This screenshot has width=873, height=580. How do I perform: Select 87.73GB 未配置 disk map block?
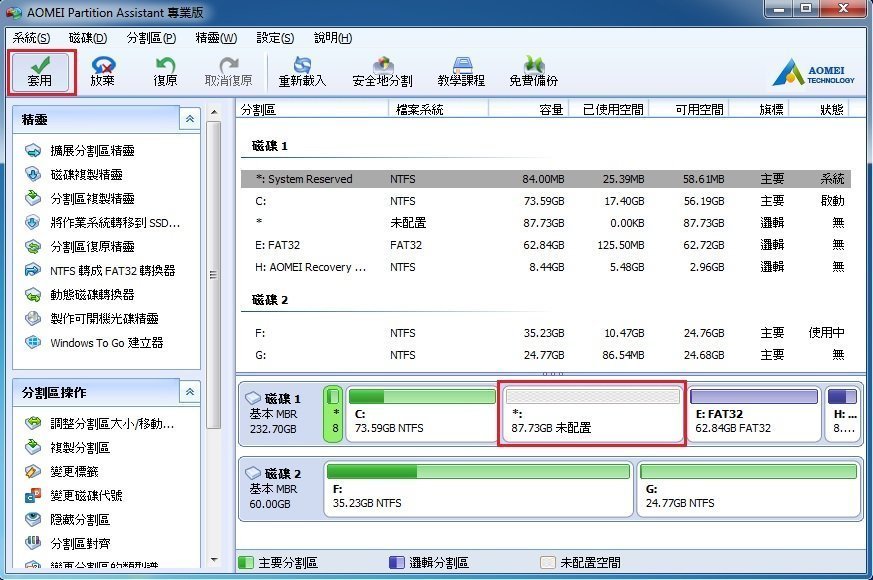[592, 413]
